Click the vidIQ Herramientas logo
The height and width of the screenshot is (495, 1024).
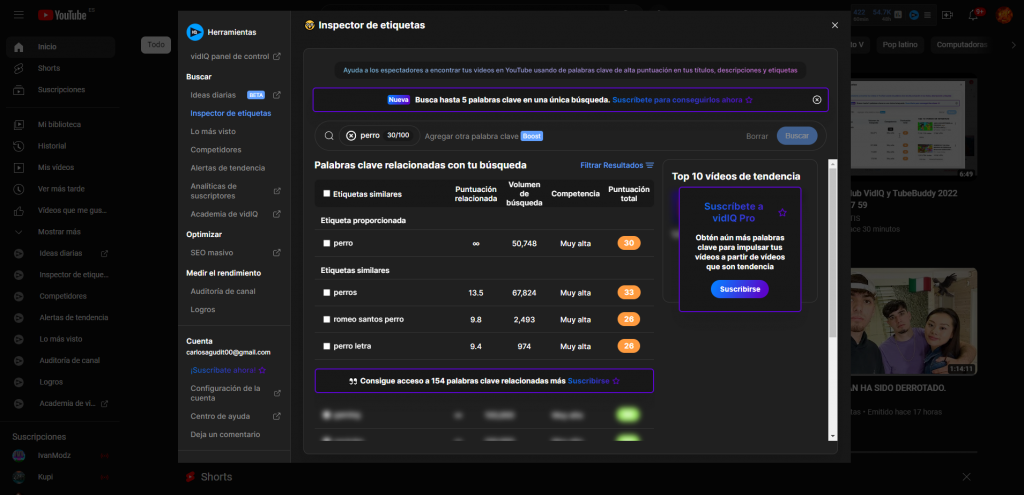(195, 32)
